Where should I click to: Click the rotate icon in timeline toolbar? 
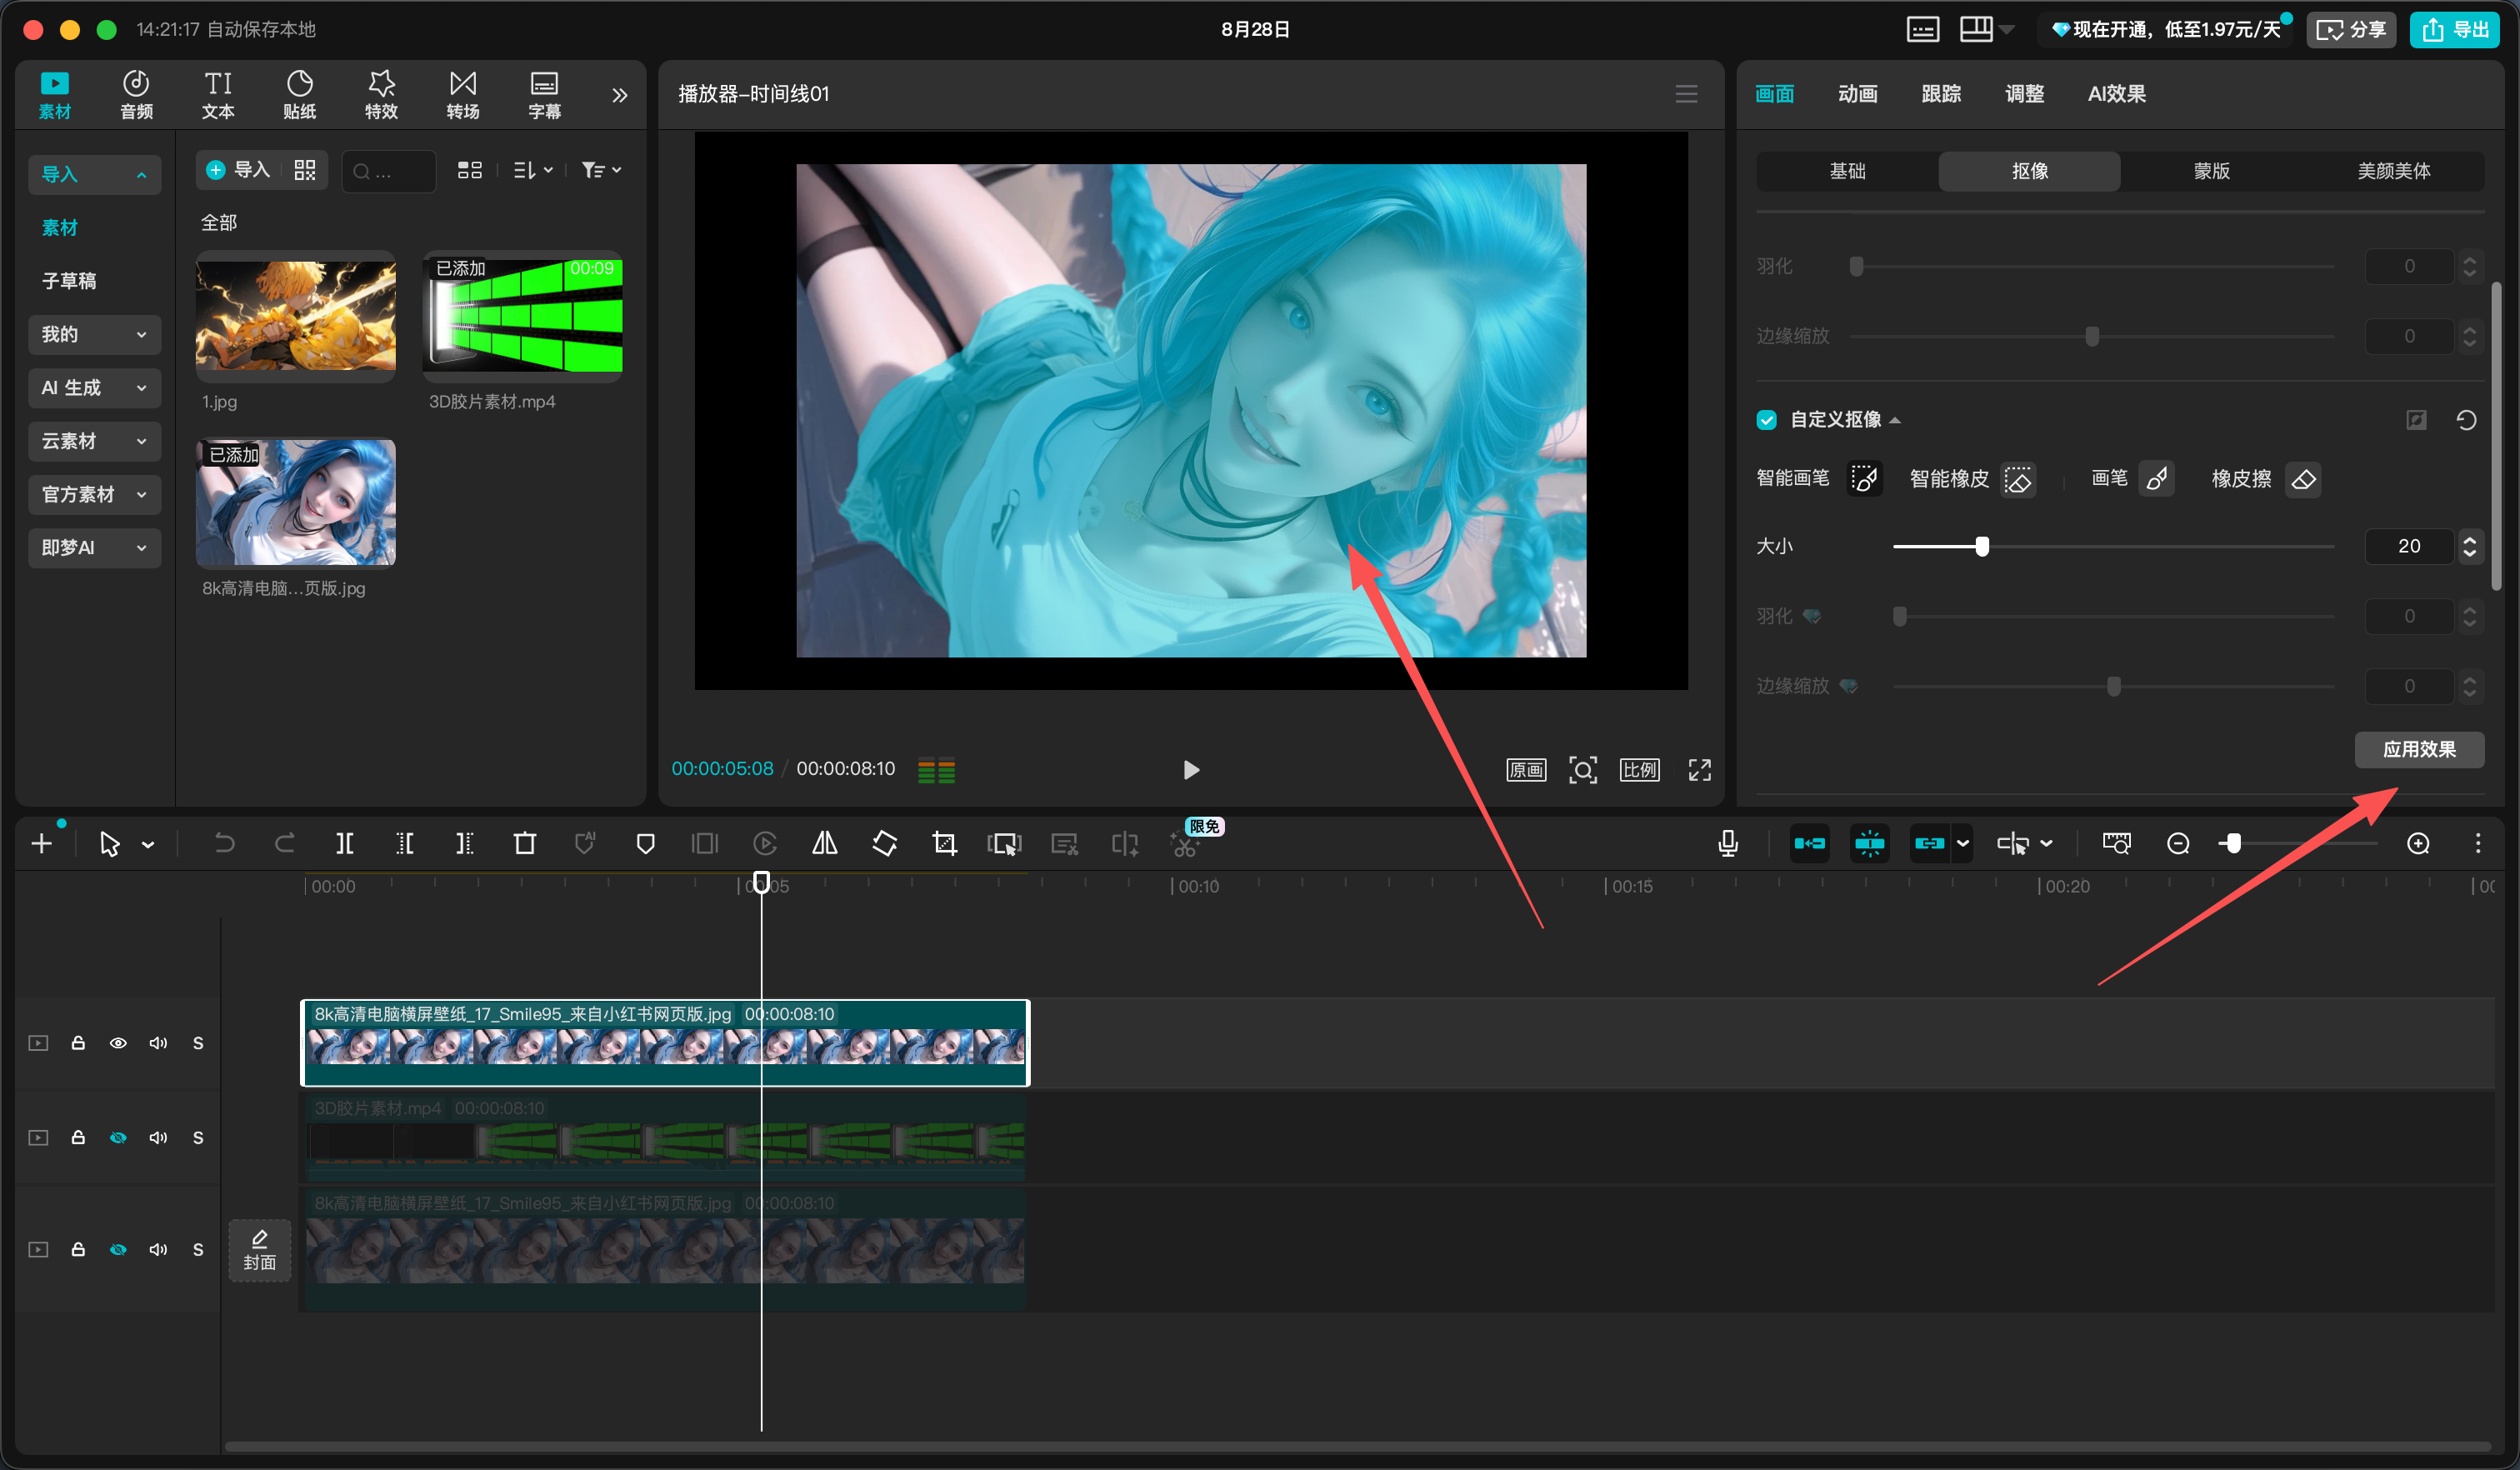point(884,843)
